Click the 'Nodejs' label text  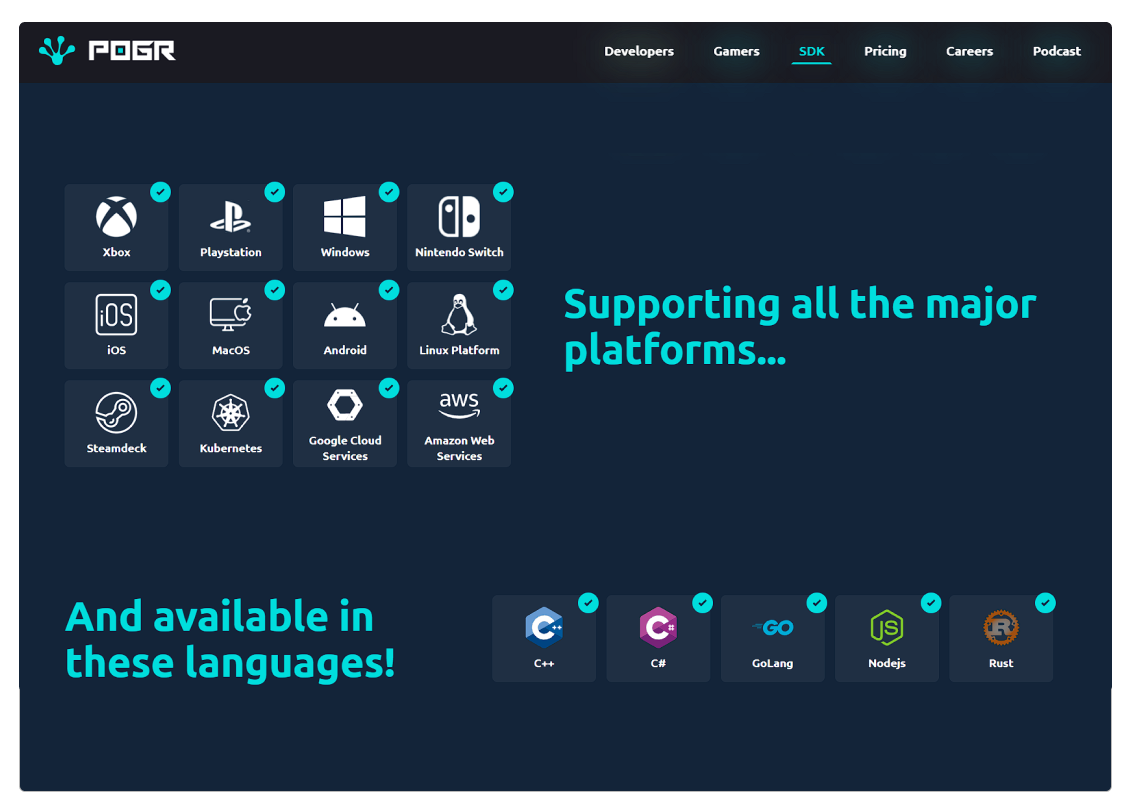pyautogui.click(x=886, y=663)
